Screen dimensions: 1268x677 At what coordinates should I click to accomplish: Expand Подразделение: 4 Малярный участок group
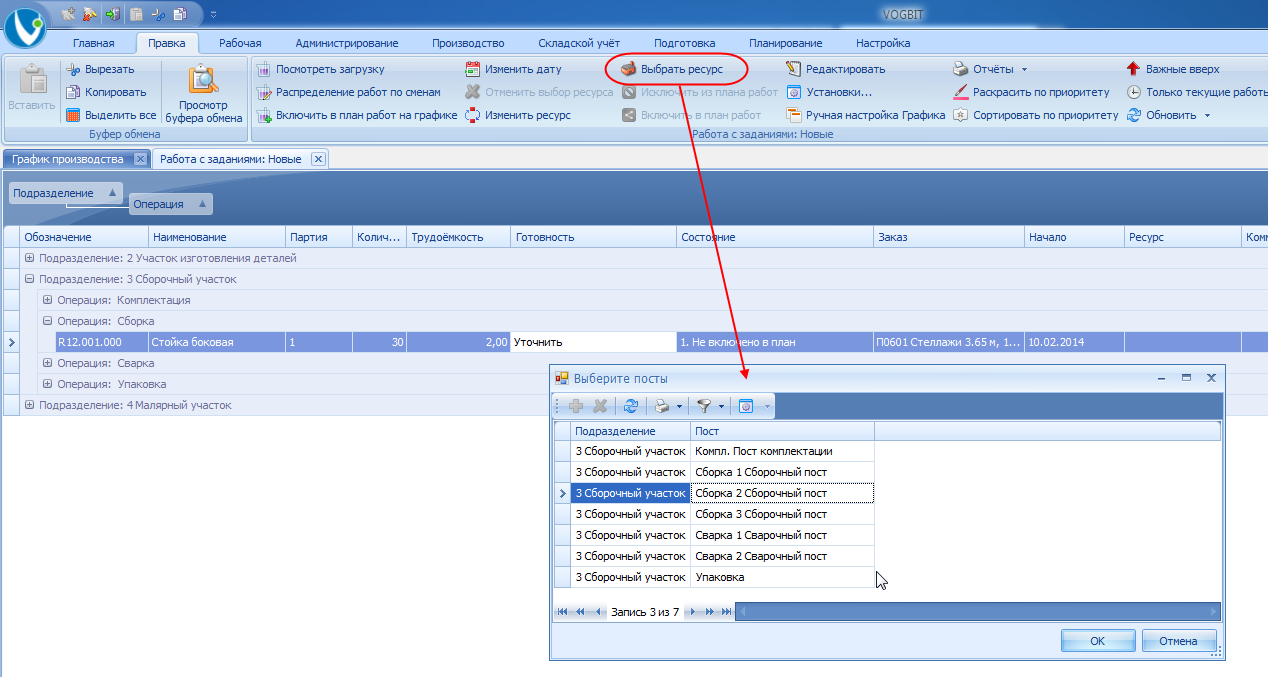pos(30,405)
